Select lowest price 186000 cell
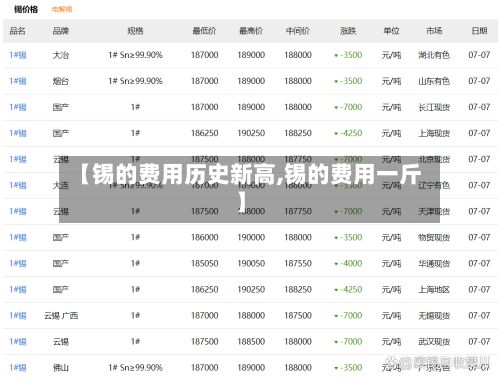Image resolution: width=500 pixels, height=380 pixels. 204,237
